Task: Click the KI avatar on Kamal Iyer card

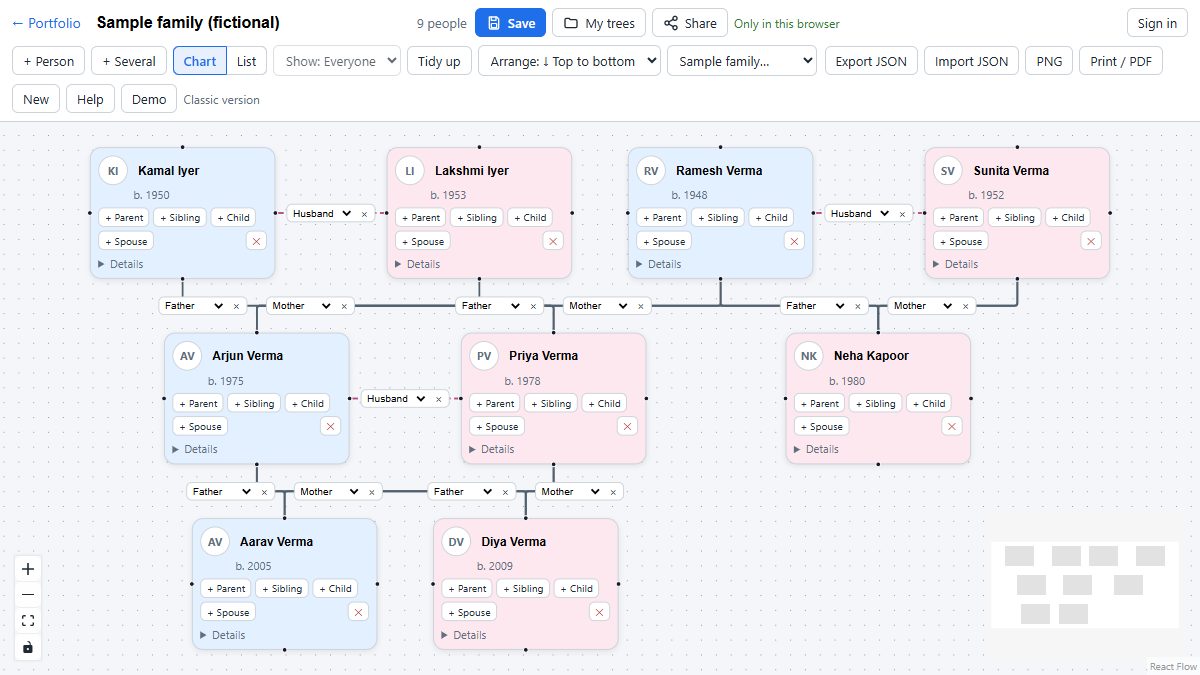Action: tap(113, 171)
